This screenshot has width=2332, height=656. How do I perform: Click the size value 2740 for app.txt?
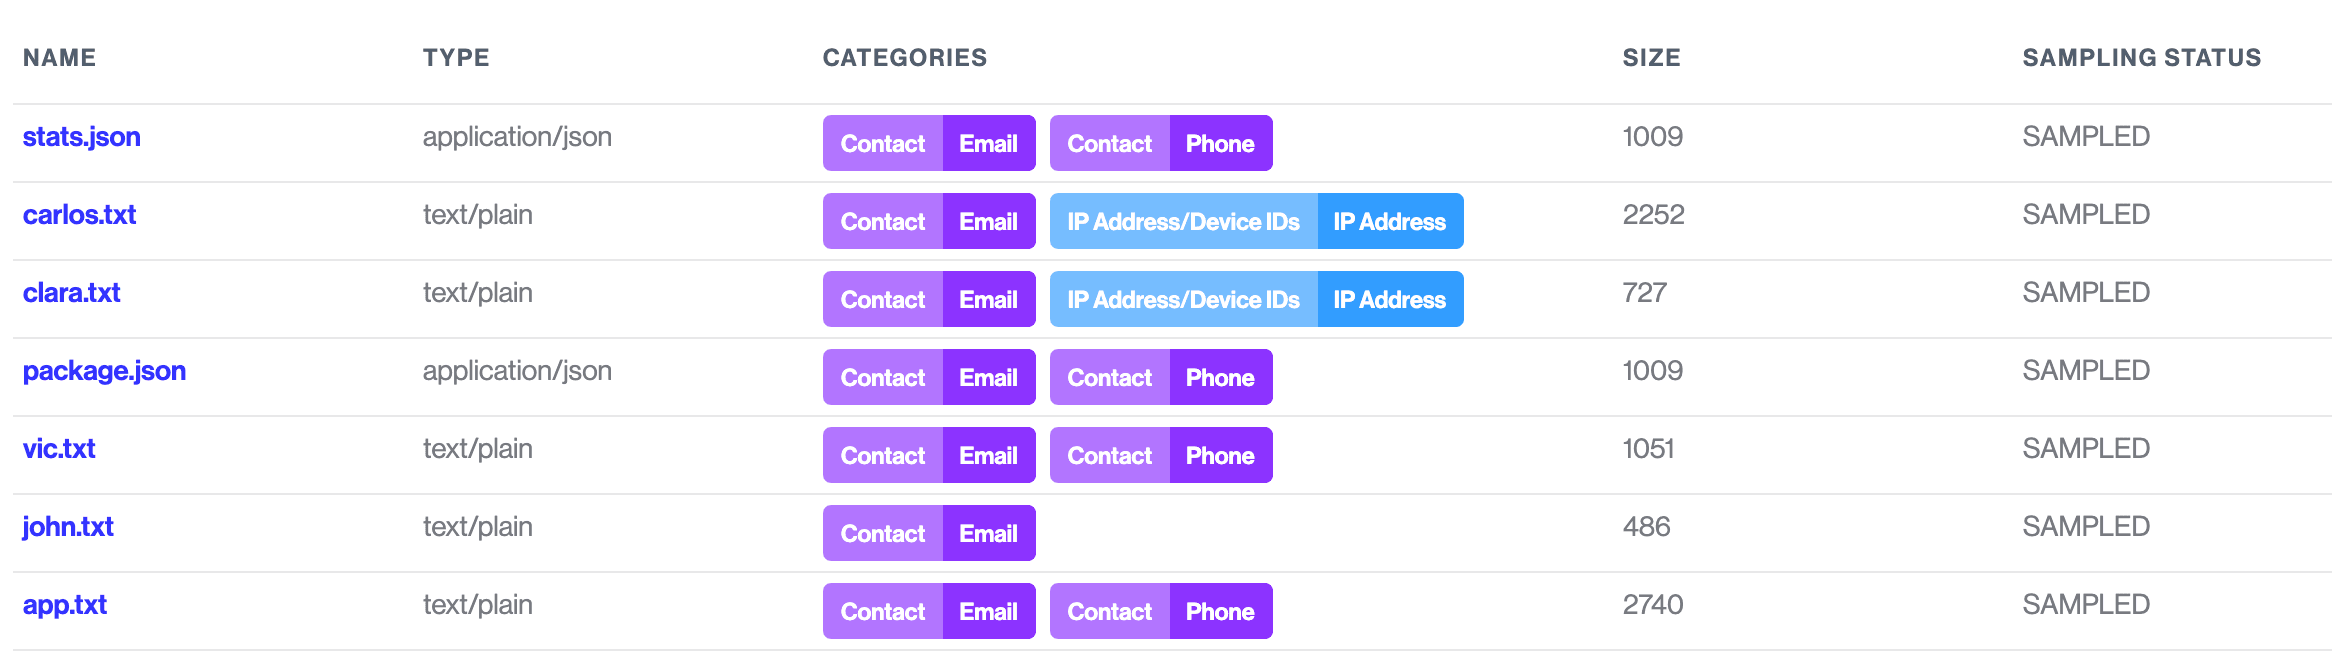1652,604
